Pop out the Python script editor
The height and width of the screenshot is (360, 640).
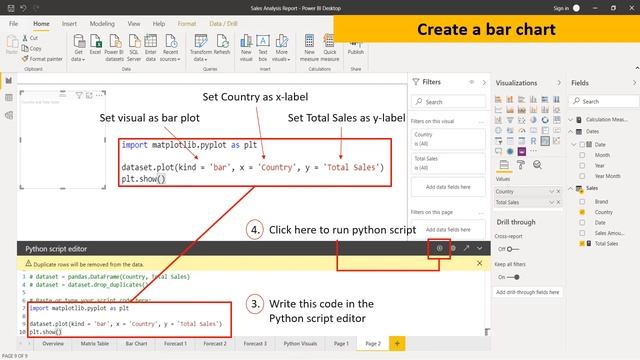click(466, 248)
